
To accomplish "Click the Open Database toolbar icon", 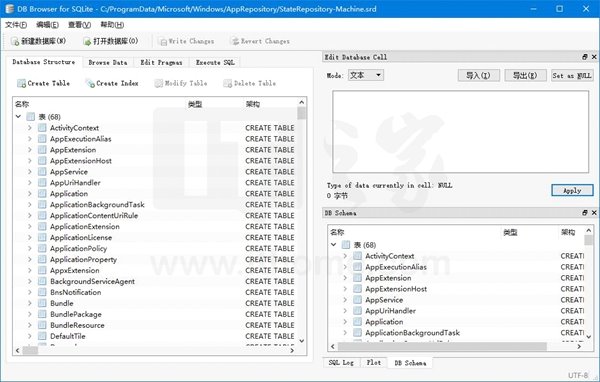I will coord(87,41).
